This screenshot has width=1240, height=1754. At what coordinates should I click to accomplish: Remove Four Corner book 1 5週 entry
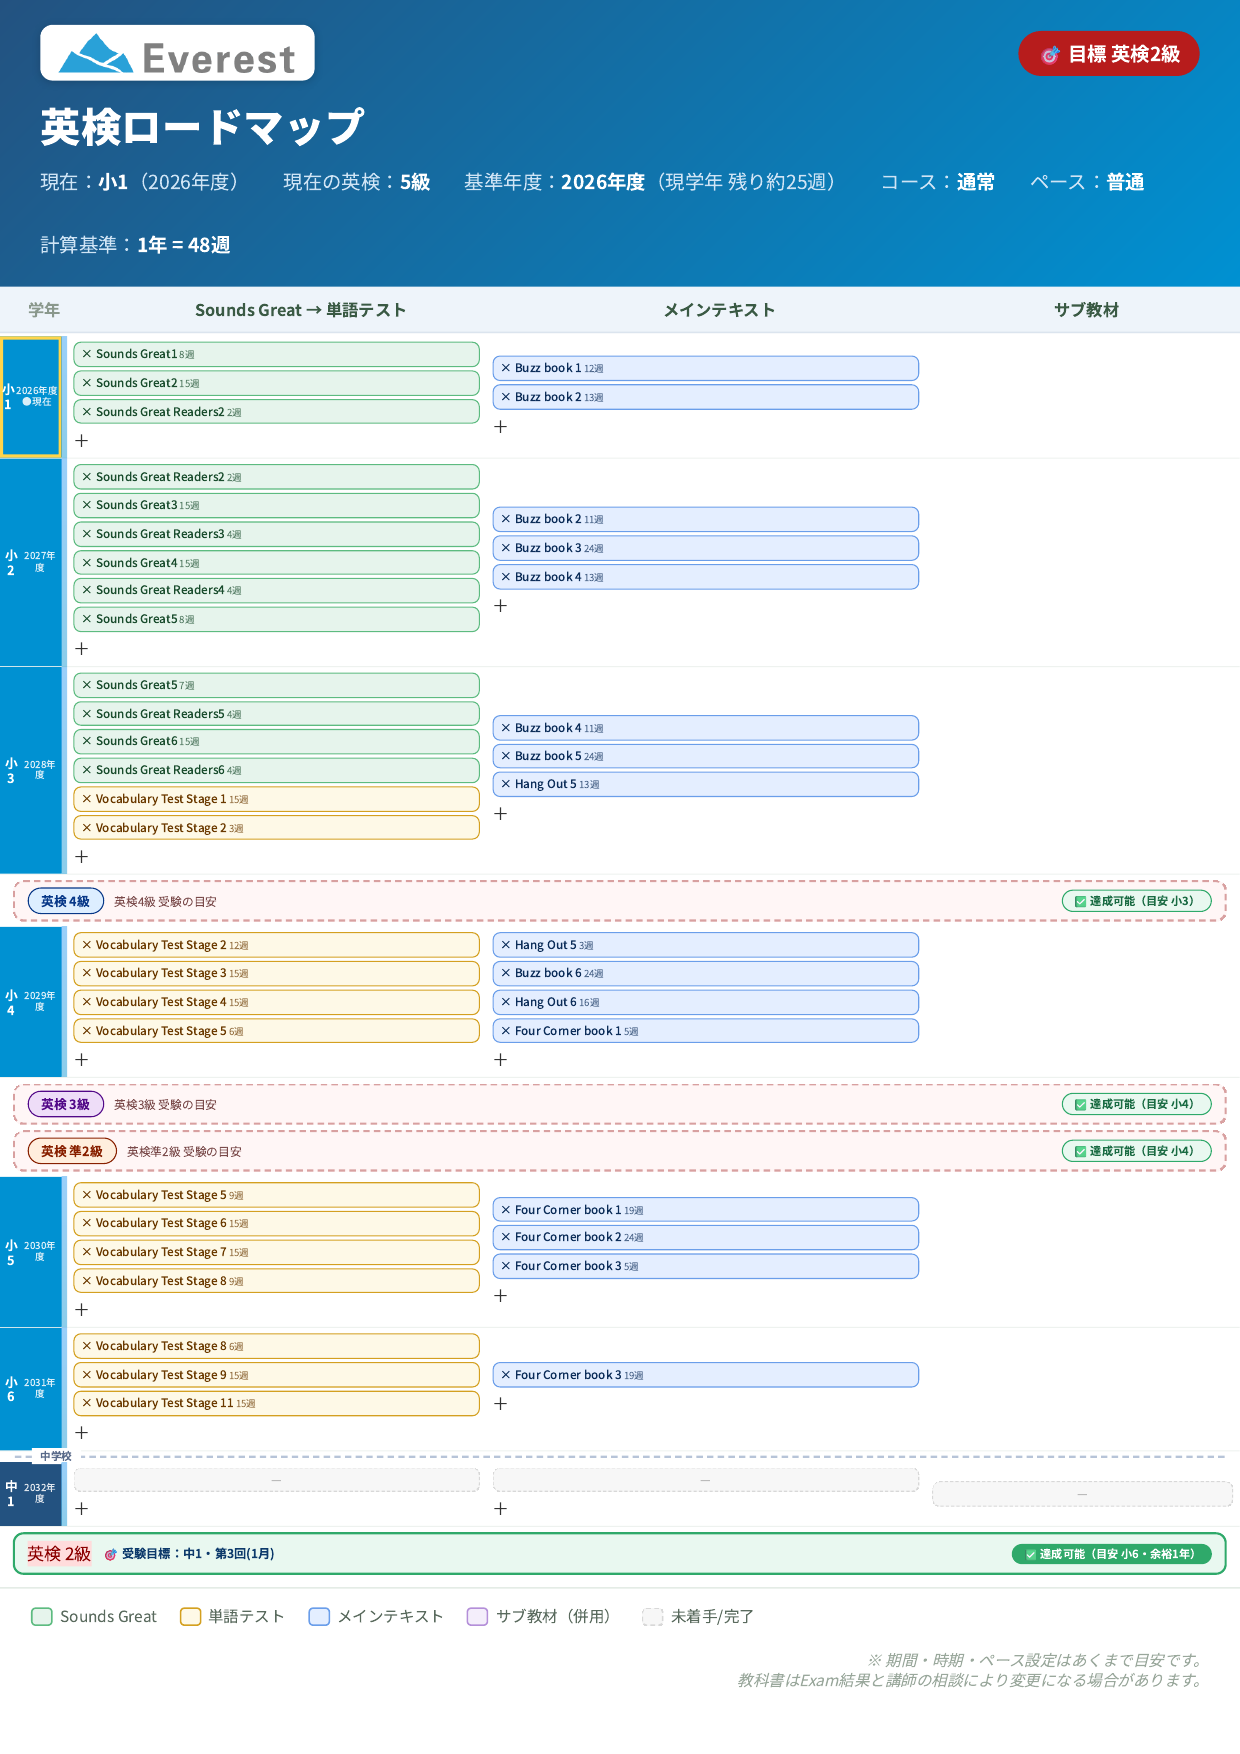pyautogui.click(x=506, y=1031)
